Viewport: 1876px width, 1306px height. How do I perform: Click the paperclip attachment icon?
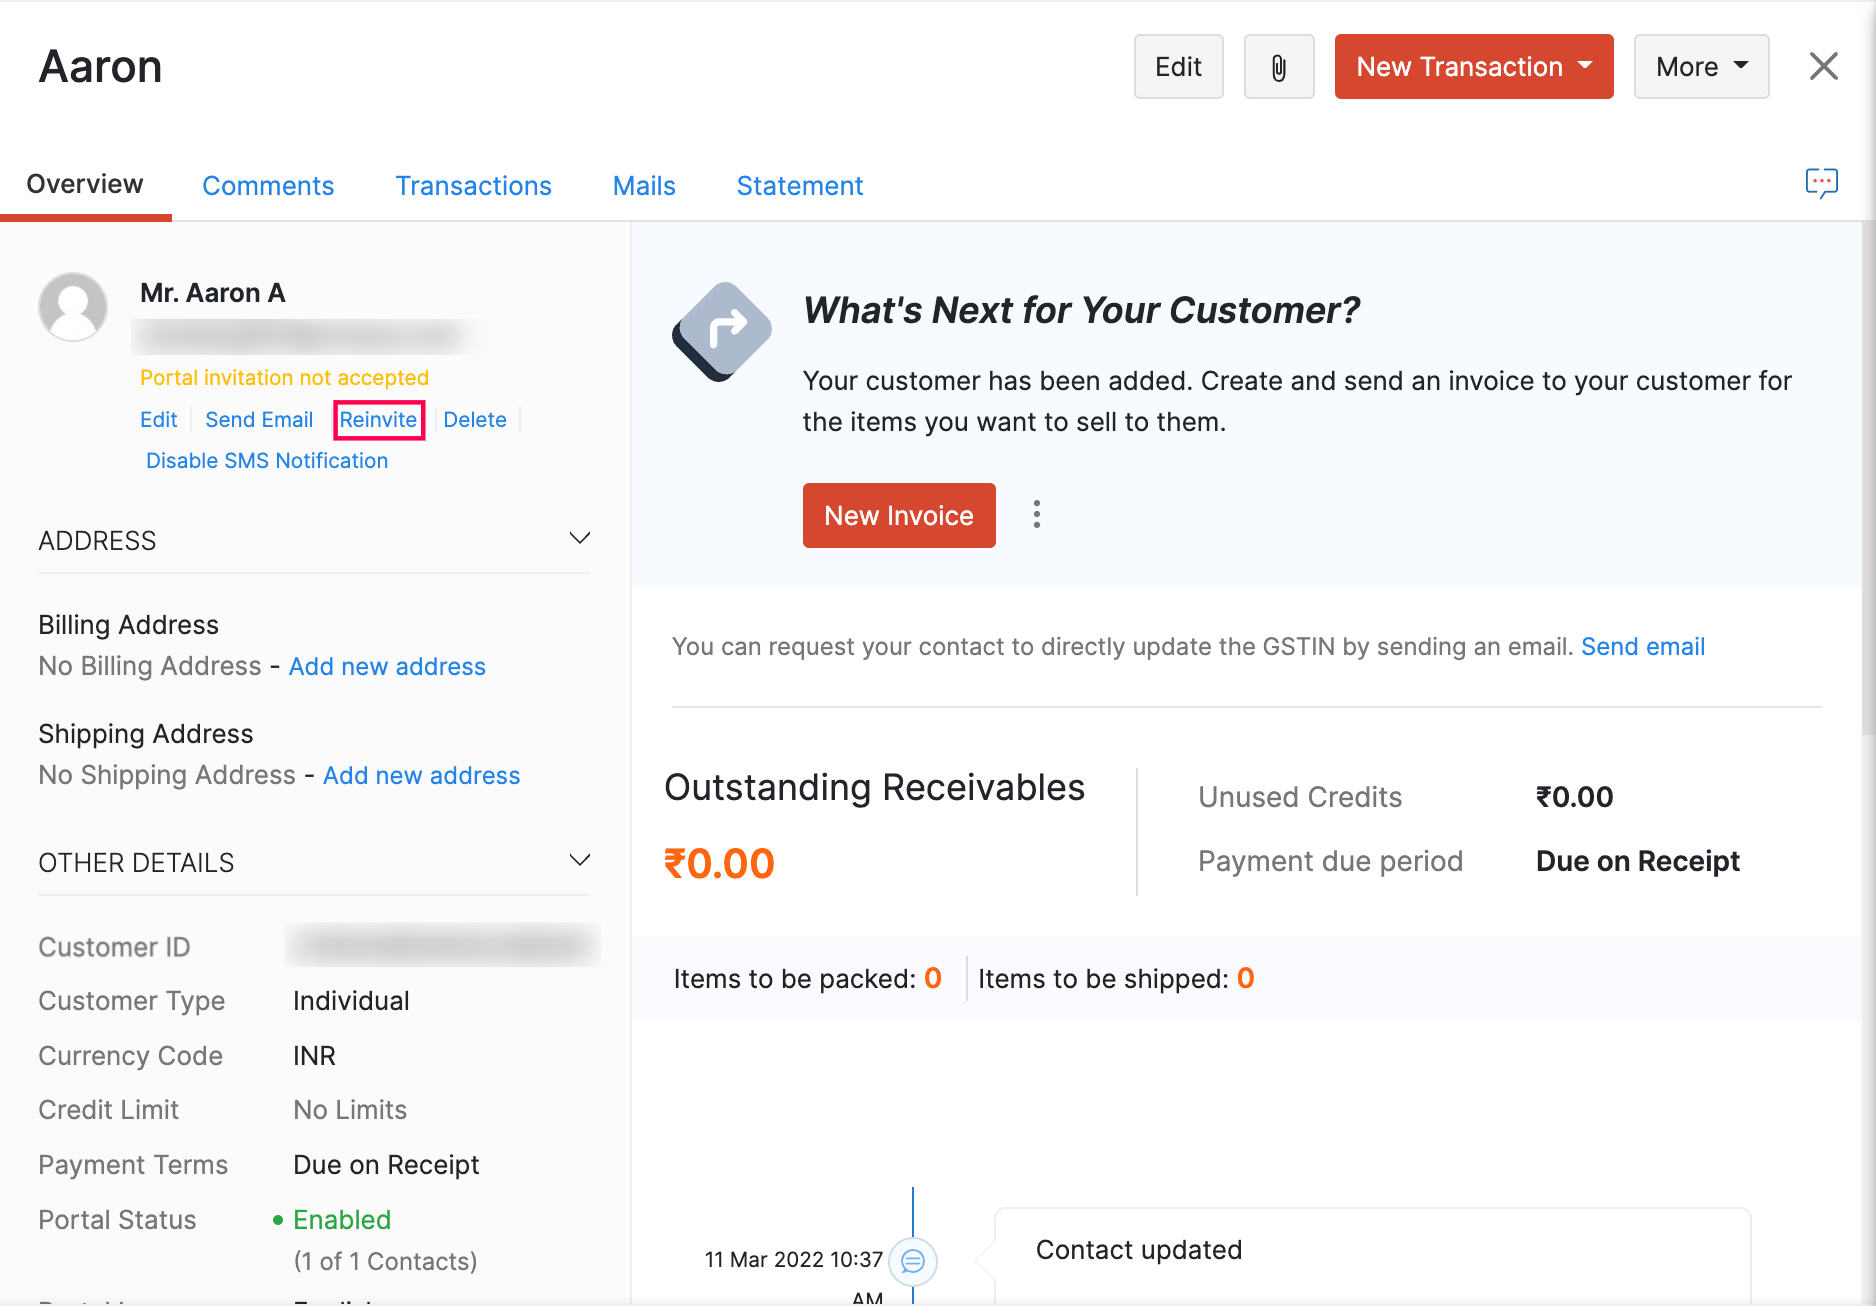click(1278, 67)
